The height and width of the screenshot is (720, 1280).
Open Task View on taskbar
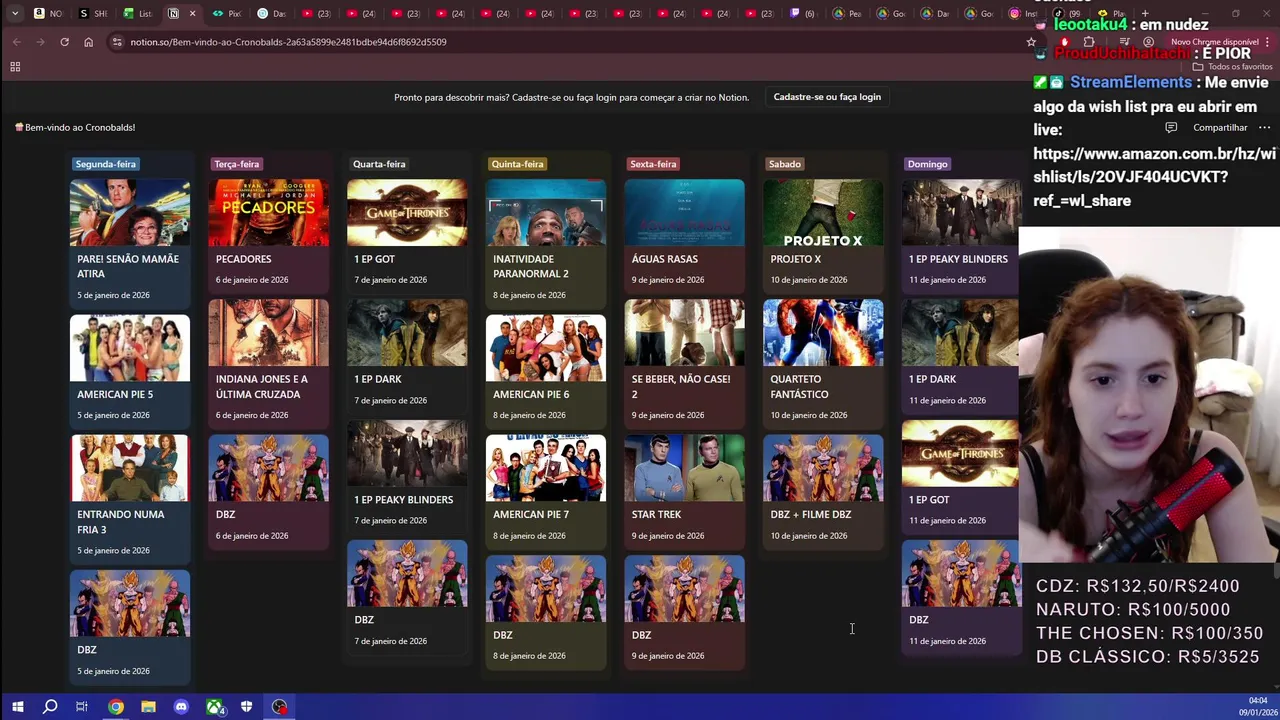pyautogui.click(x=82, y=707)
